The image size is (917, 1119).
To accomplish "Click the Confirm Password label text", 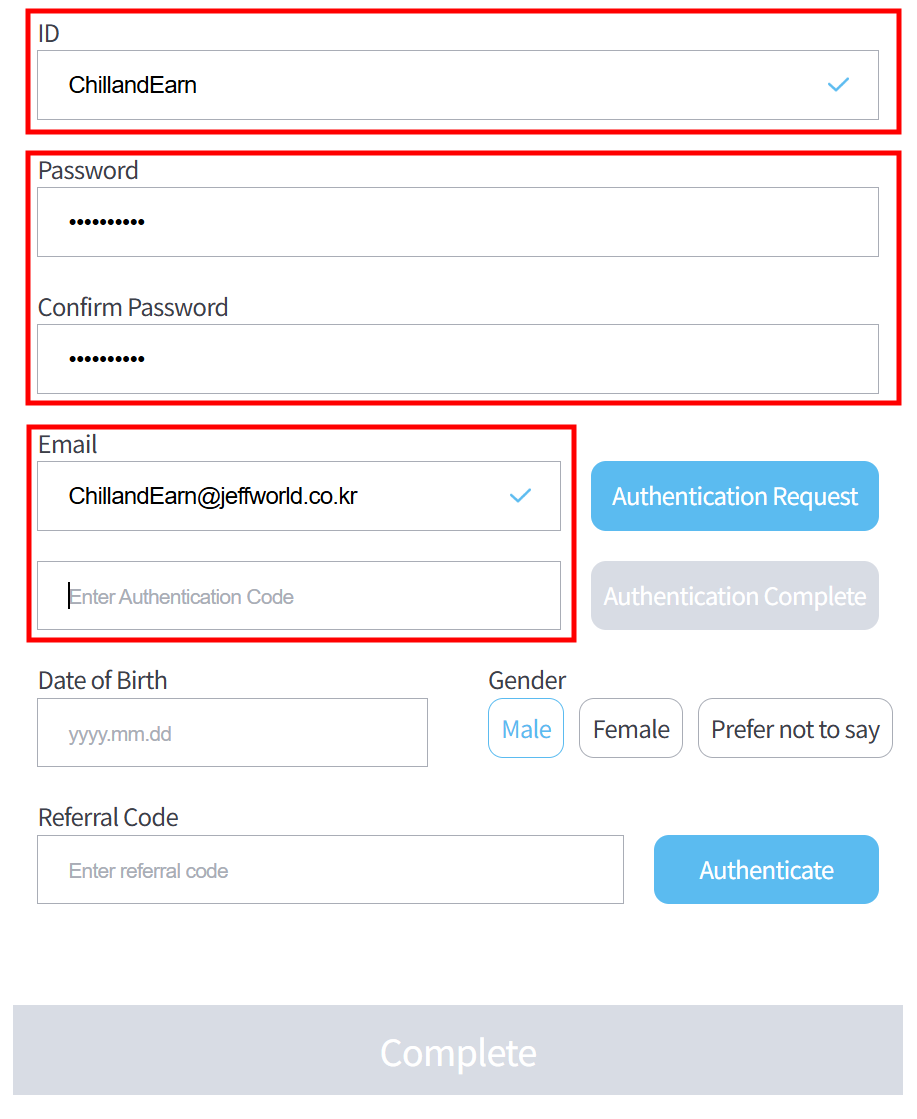I will click(133, 307).
